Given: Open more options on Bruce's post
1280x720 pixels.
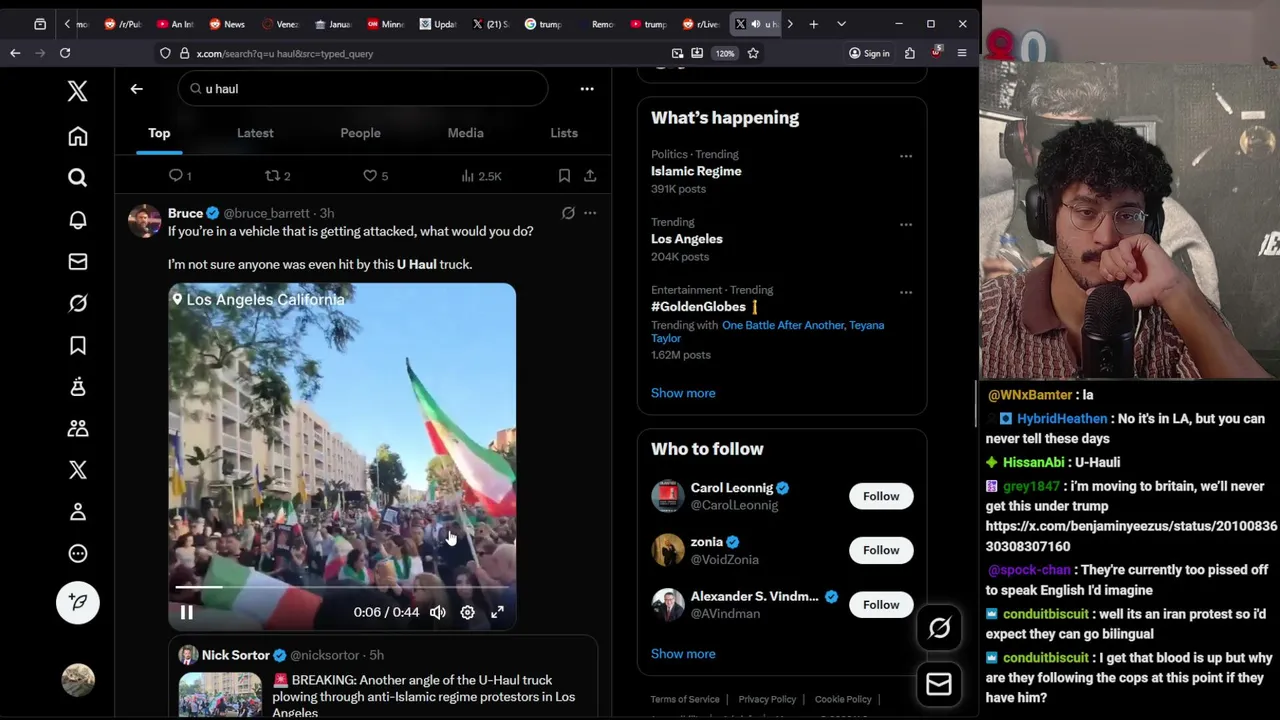Looking at the screenshot, I should click(590, 213).
